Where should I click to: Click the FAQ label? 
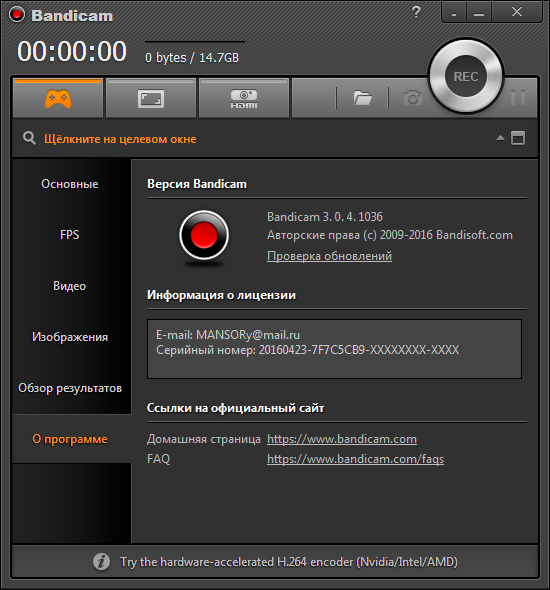pos(158,459)
